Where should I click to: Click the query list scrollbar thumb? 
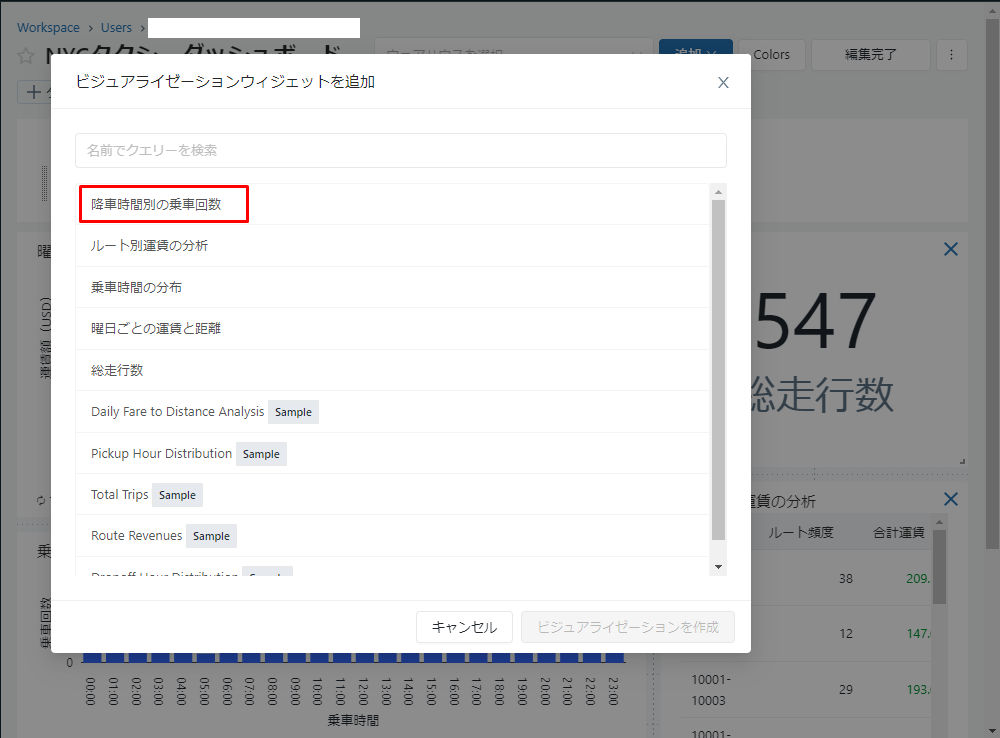[718, 370]
